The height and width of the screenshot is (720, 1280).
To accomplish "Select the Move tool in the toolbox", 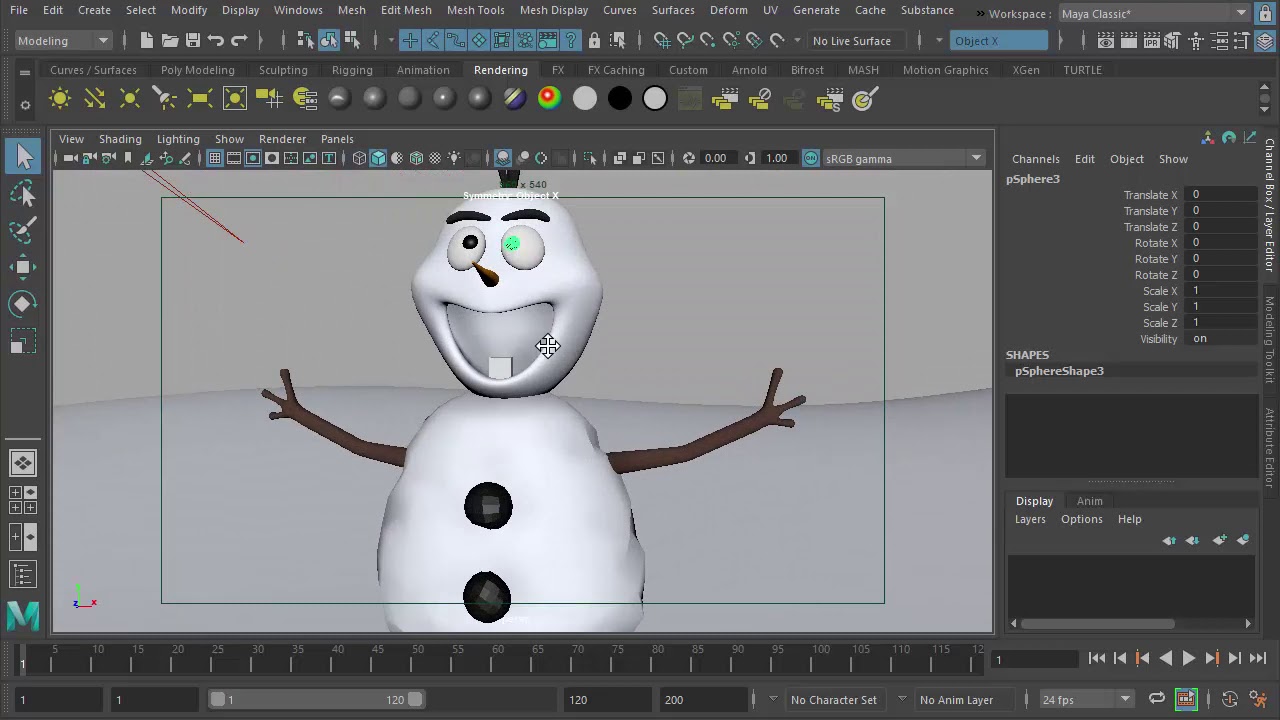I will pyautogui.click(x=24, y=267).
